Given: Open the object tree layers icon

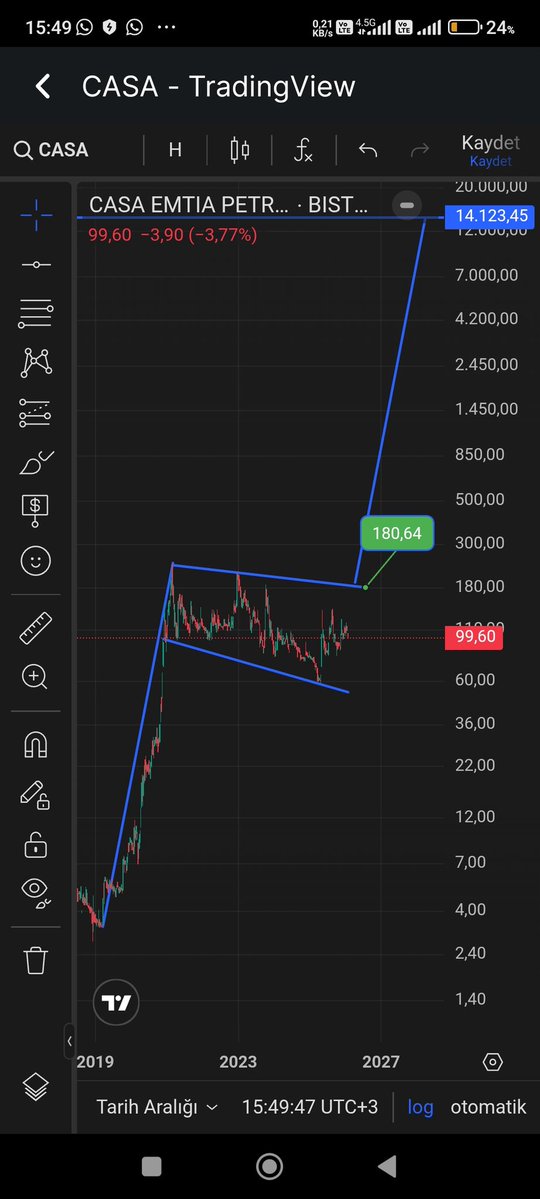Looking at the screenshot, I should pos(36,1086).
